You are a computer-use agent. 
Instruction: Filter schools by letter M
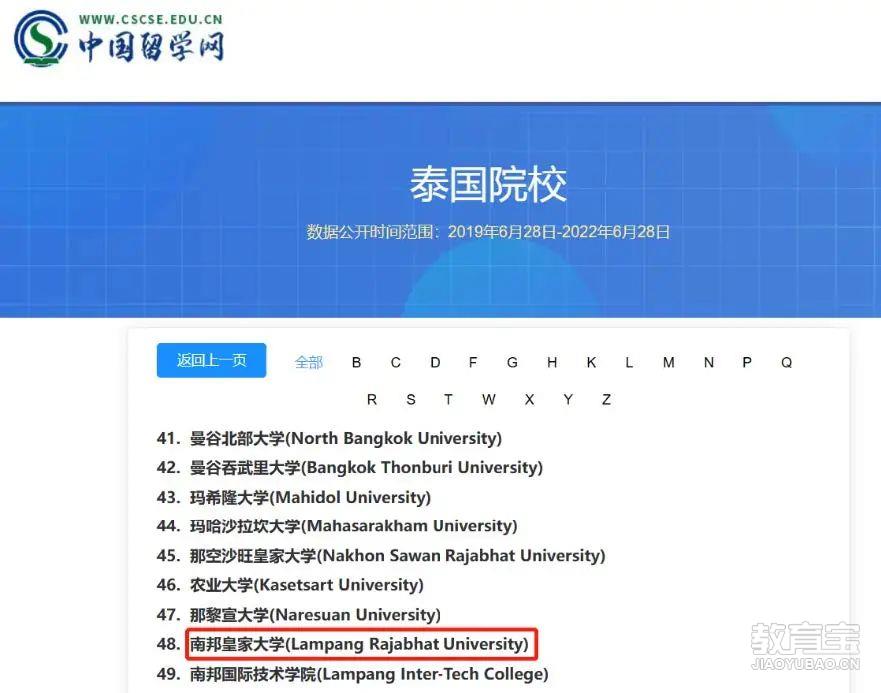pos(669,363)
